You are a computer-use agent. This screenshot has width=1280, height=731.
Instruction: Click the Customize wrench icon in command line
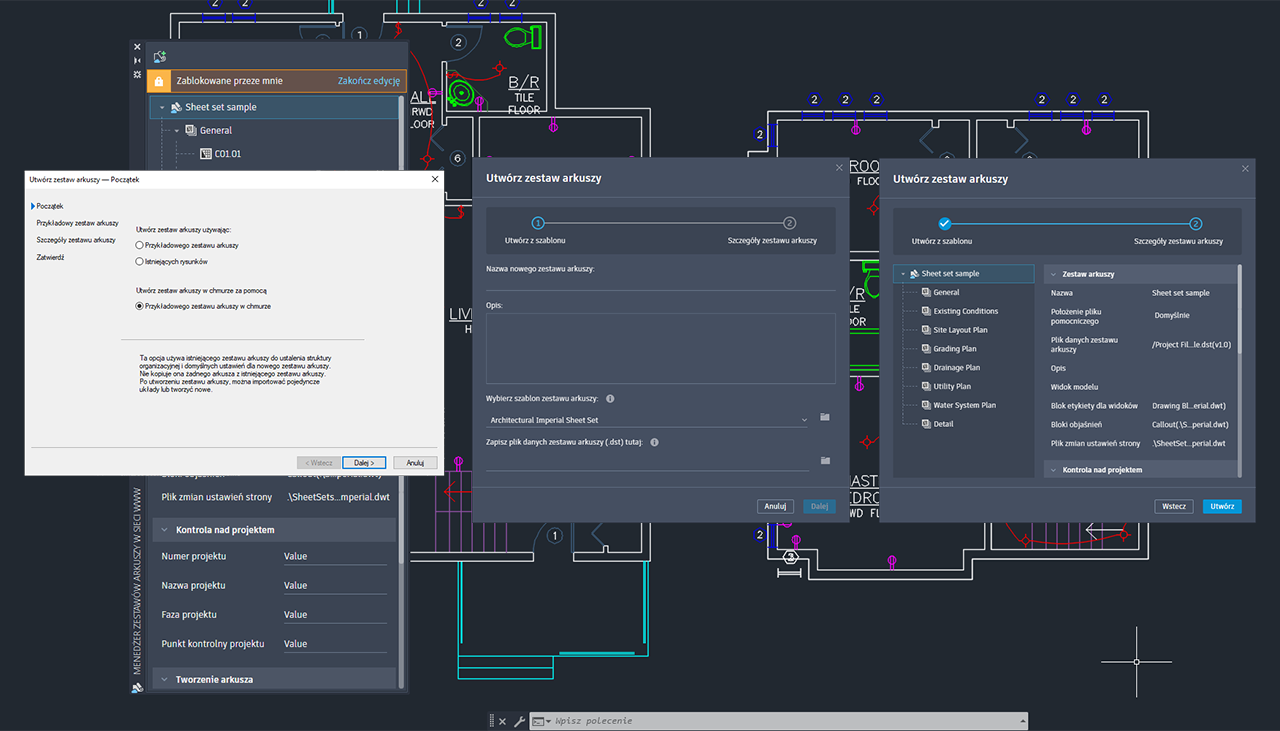(x=519, y=720)
